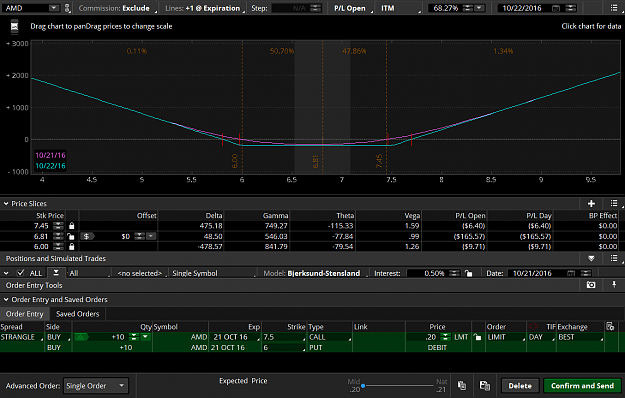Viewport: 625px width, 398px height.
Task: Adjust the Interest 0.50% stepper
Action: (454, 273)
